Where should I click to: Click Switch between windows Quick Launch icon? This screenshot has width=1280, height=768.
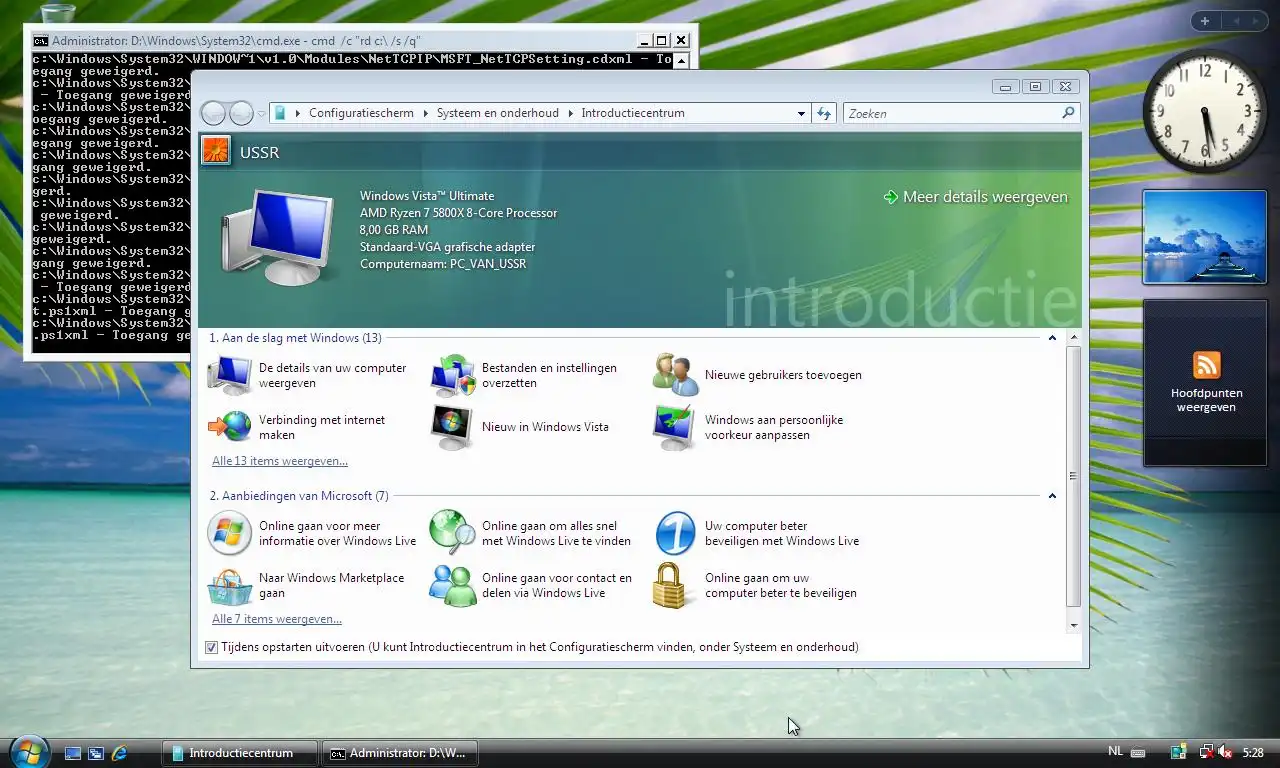(x=96, y=753)
